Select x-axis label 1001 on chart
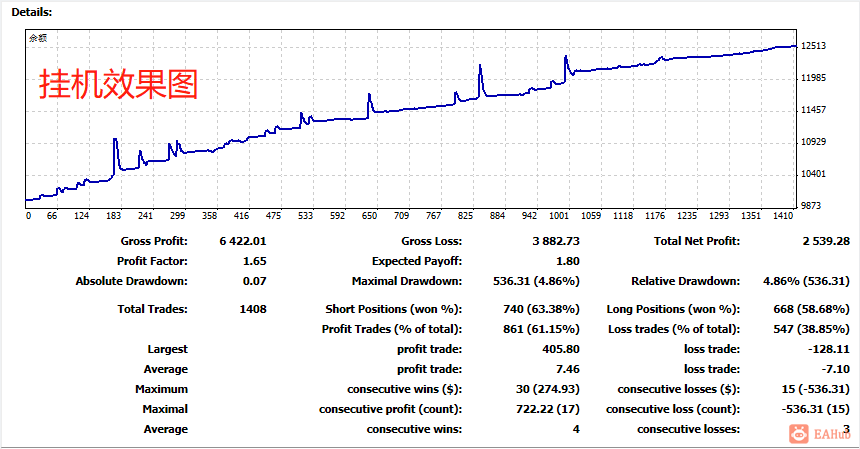This screenshot has width=860, height=449. click(559, 216)
